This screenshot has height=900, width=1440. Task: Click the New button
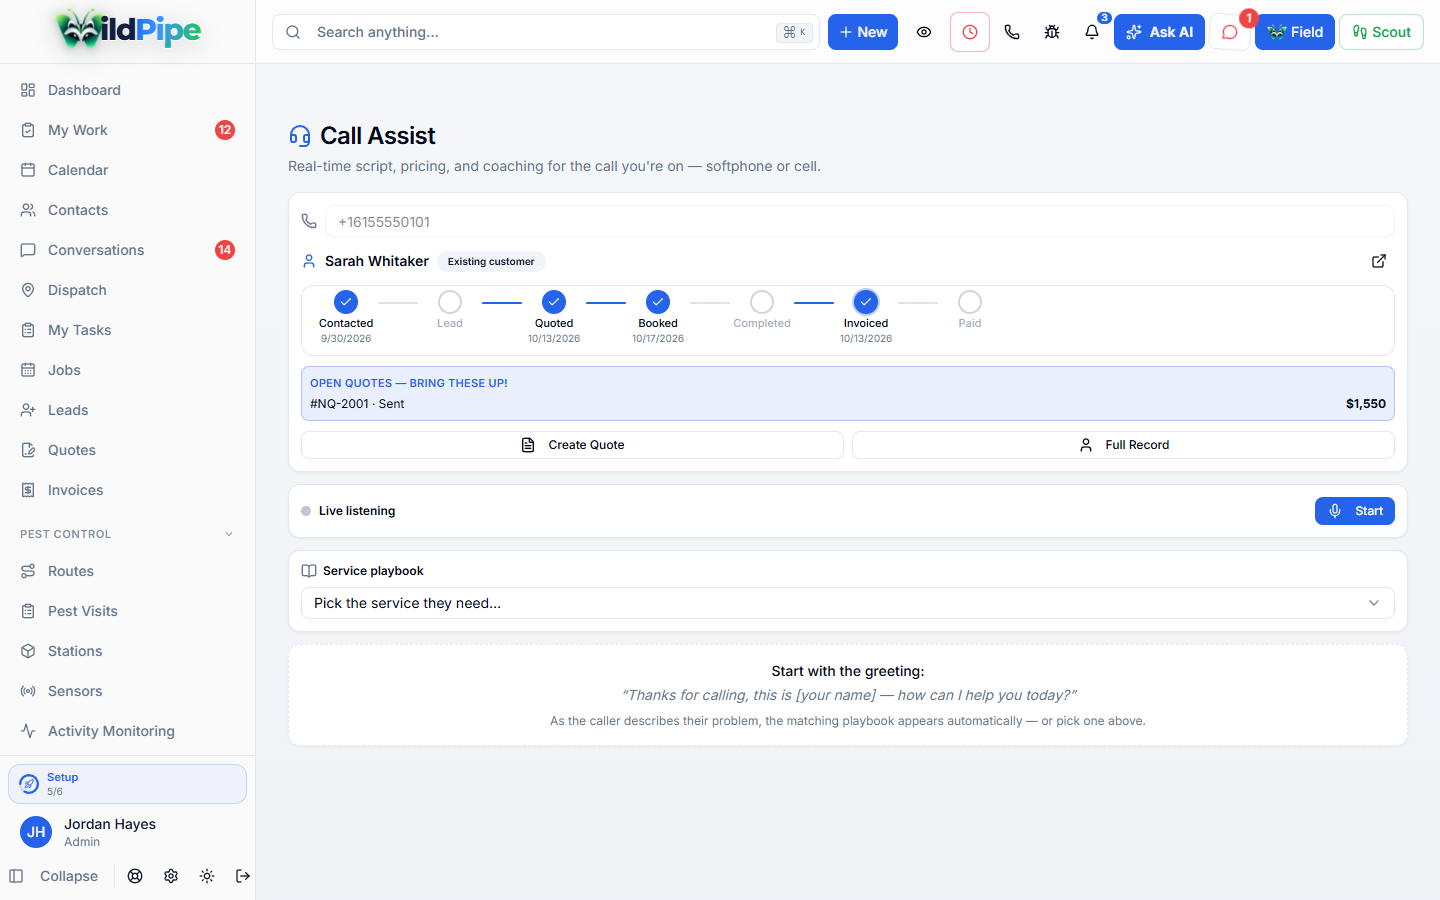tap(863, 32)
